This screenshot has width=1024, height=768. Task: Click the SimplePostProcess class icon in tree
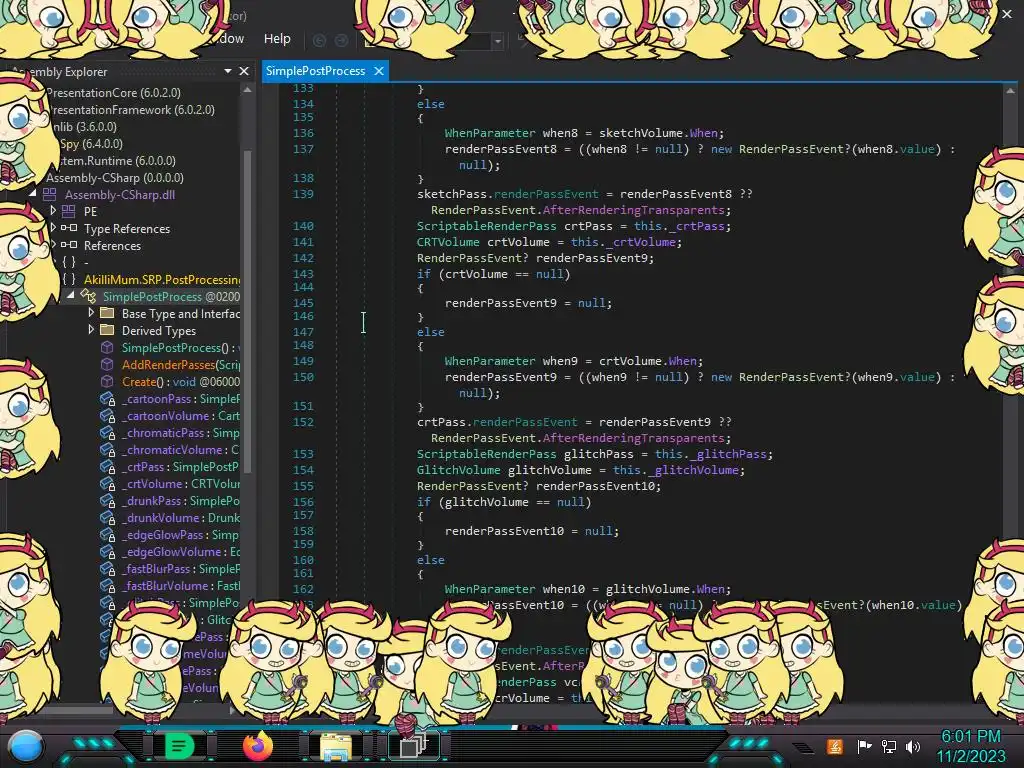tap(88, 296)
